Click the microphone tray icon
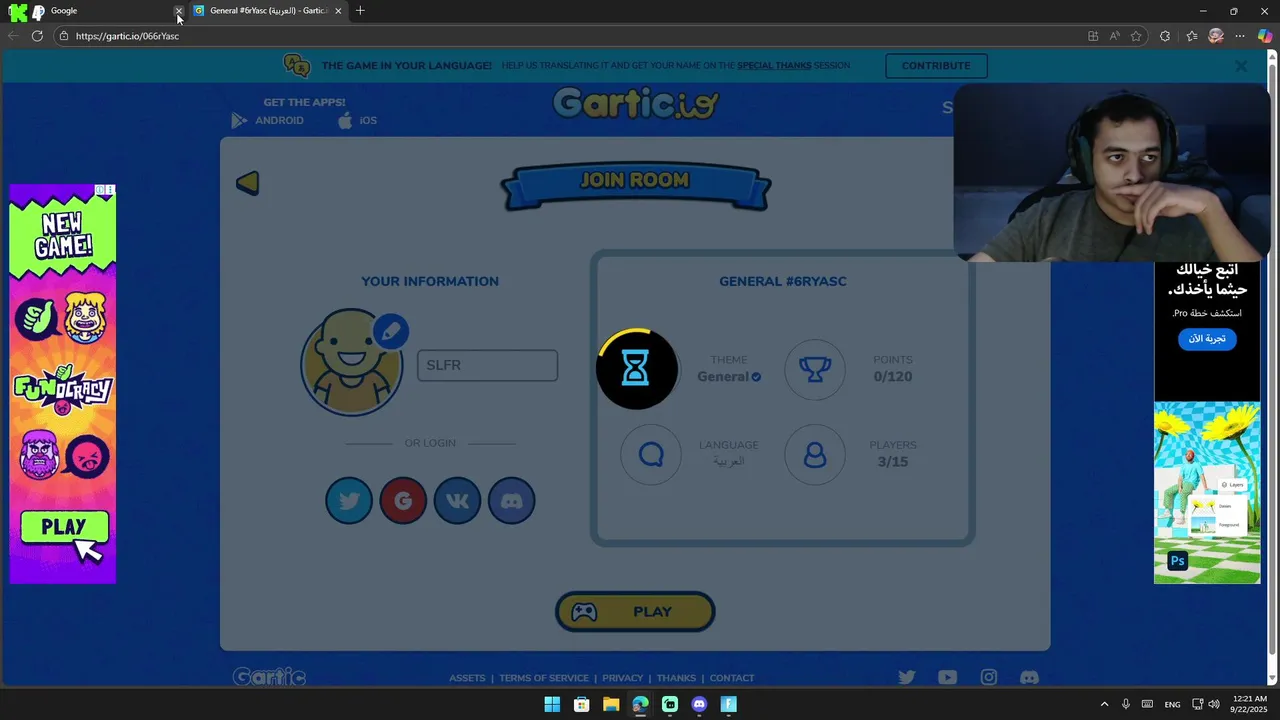This screenshot has height=720, width=1280. click(1126, 704)
